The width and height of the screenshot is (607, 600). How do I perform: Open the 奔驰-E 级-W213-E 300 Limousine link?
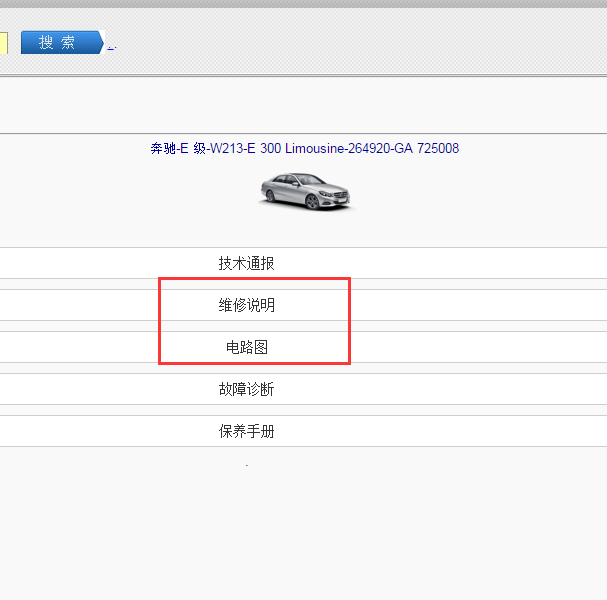click(x=305, y=148)
